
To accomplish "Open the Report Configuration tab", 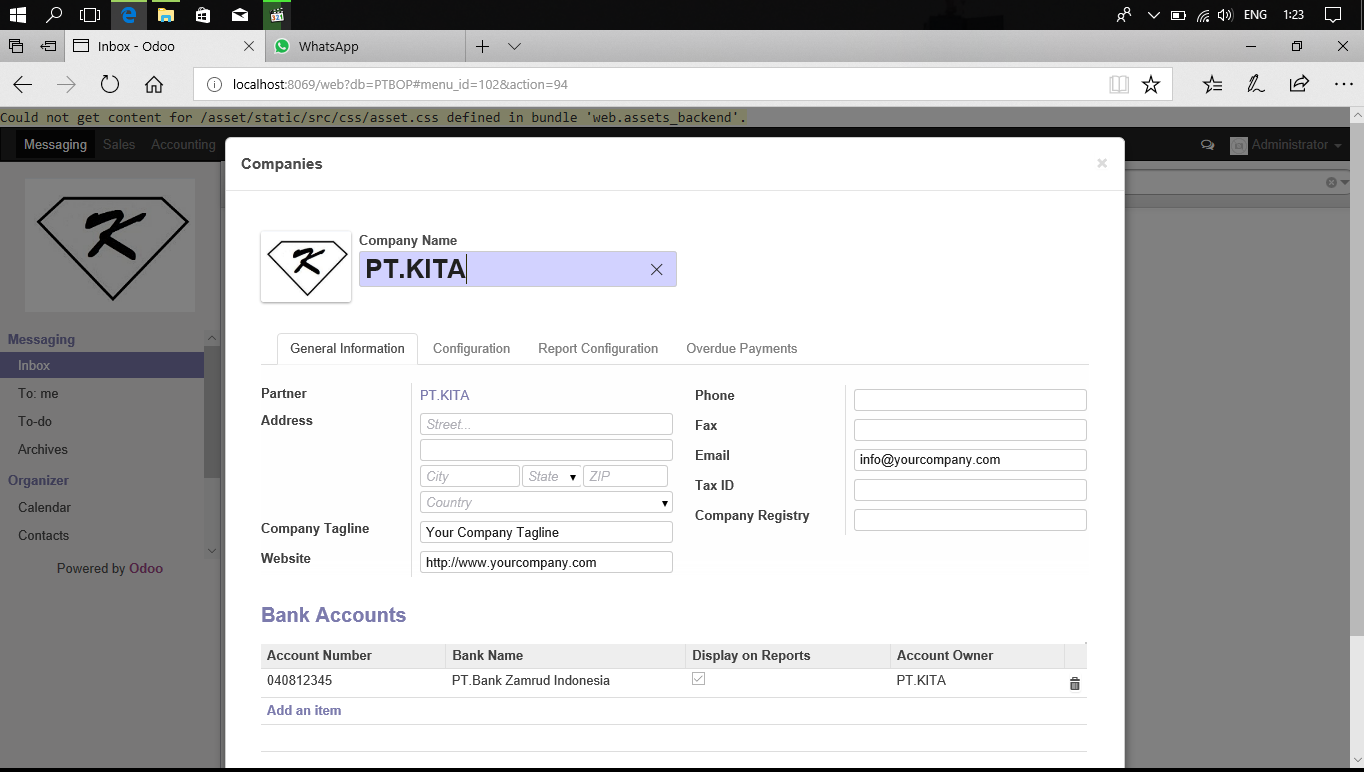I will coord(598,348).
